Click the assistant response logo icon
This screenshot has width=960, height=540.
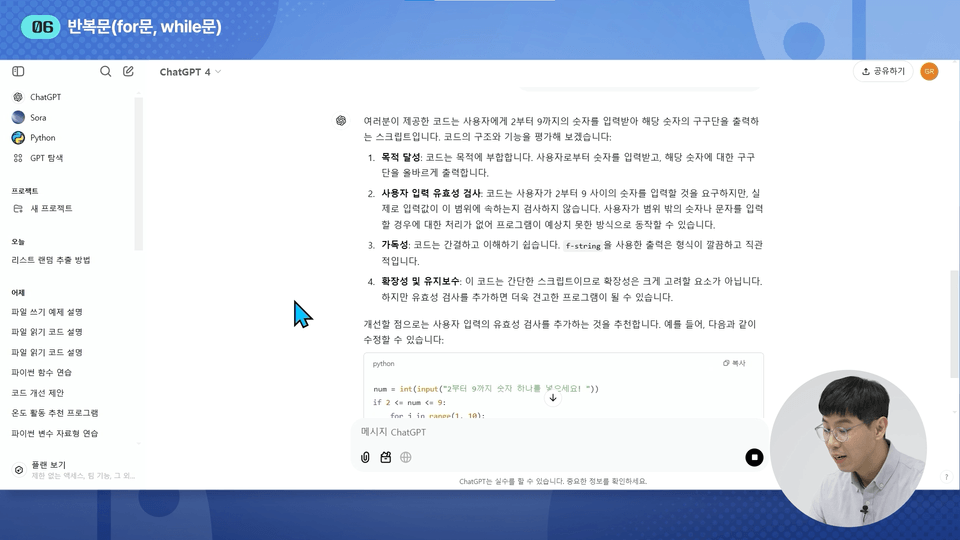click(x=341, y=121)
